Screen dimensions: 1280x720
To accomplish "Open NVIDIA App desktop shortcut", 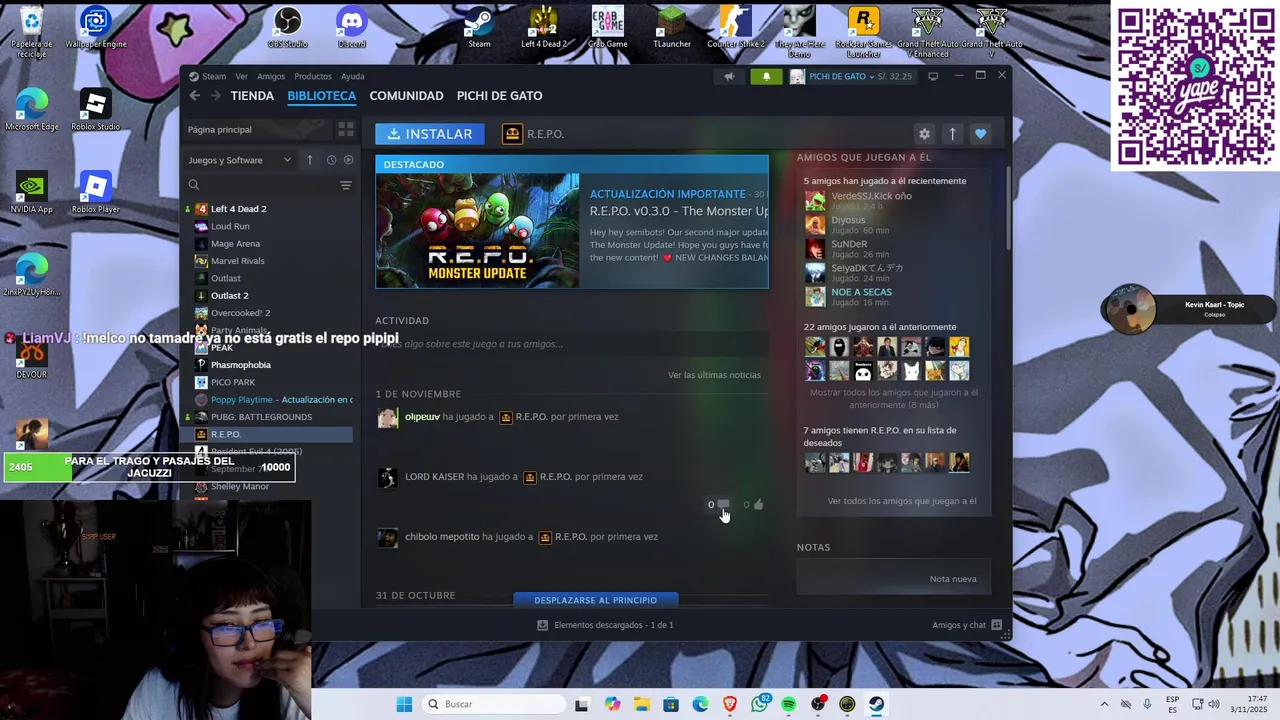I will [x=31, y=193].
